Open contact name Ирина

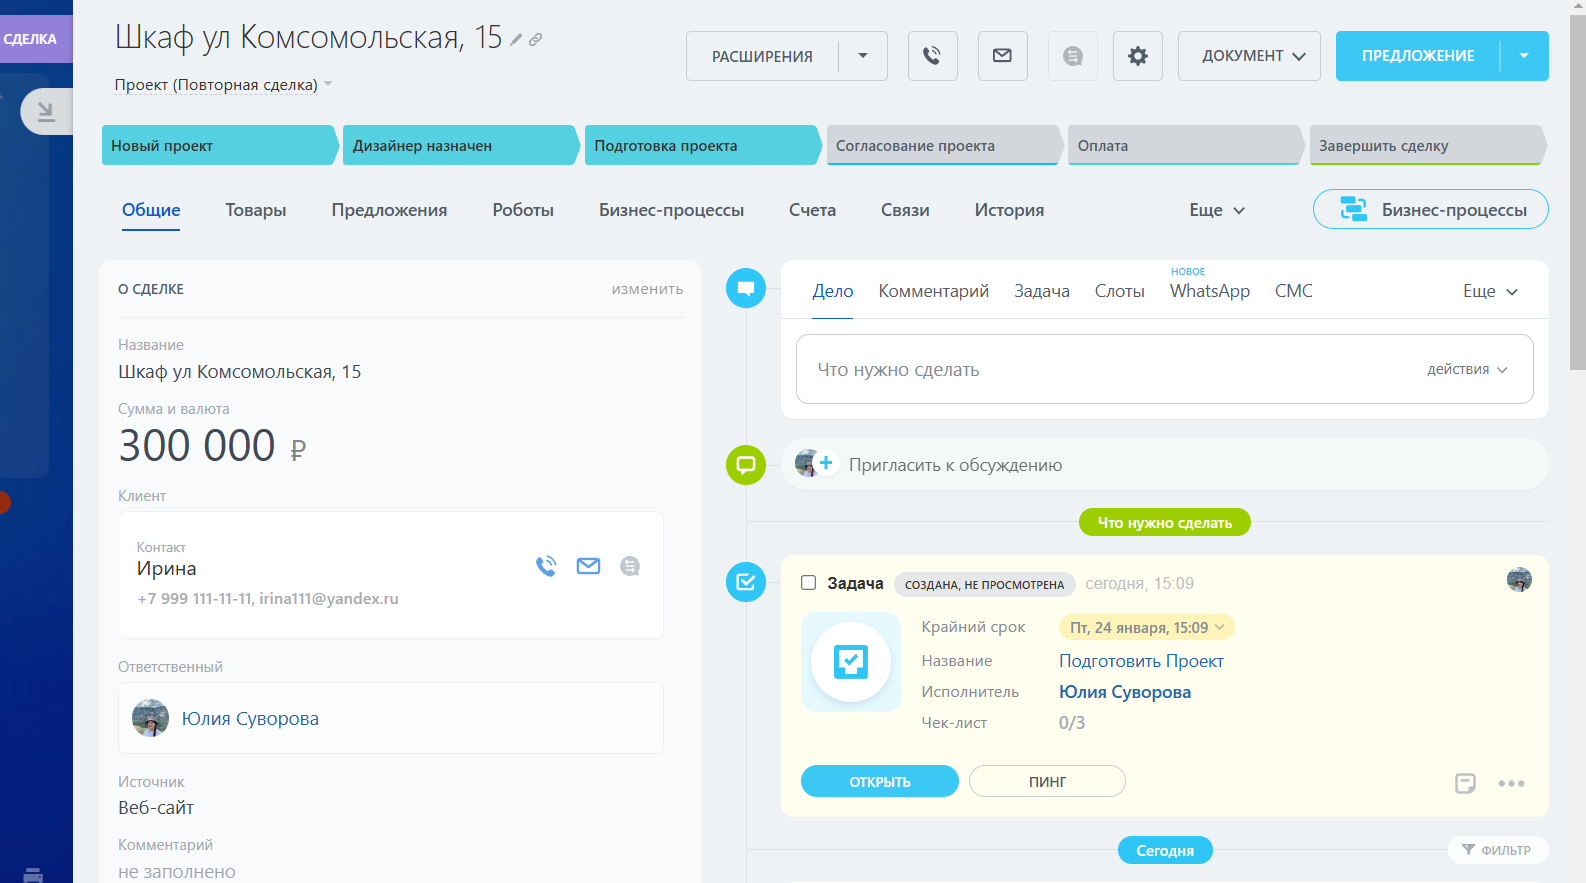[x=166, y=568]
